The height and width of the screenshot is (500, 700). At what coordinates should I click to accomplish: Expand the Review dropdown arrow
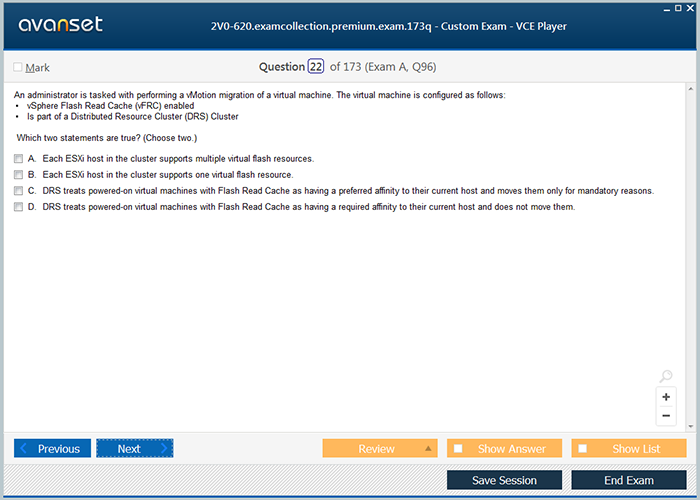pyautogui.click(x=429, y=449)
